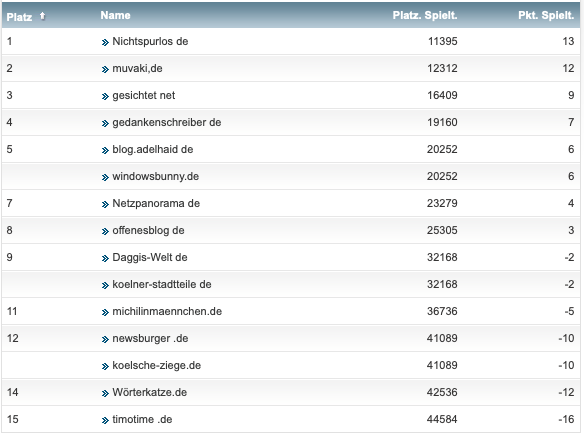Open the Netzpanorama de link
The width and height of the screenshot is (584, 435).
coord(156,203)
